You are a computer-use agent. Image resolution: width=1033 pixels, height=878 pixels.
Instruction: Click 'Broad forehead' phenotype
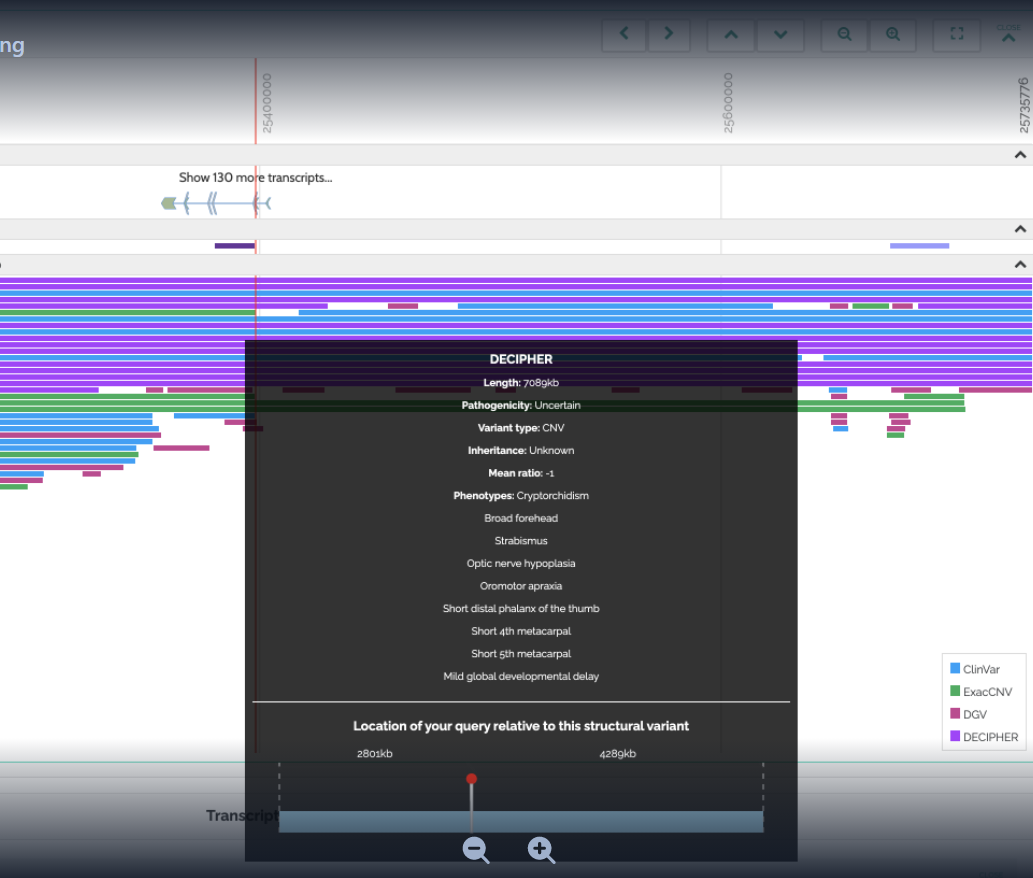521,518
